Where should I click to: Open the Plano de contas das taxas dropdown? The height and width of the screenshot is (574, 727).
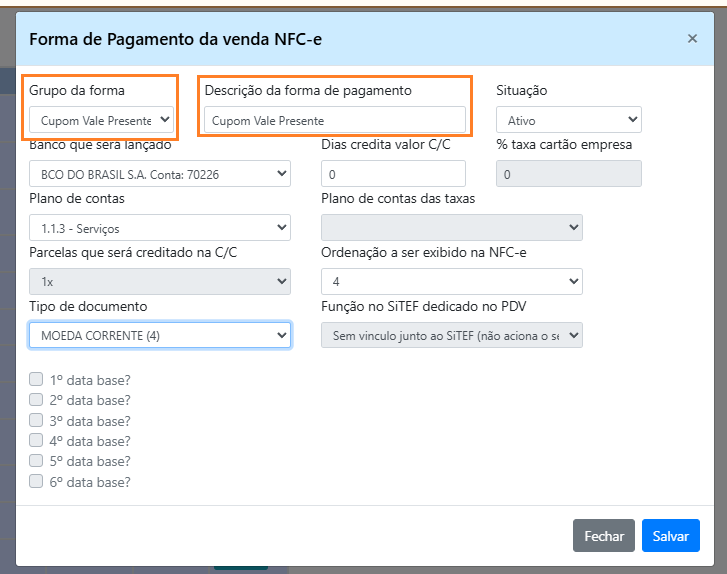451,227
